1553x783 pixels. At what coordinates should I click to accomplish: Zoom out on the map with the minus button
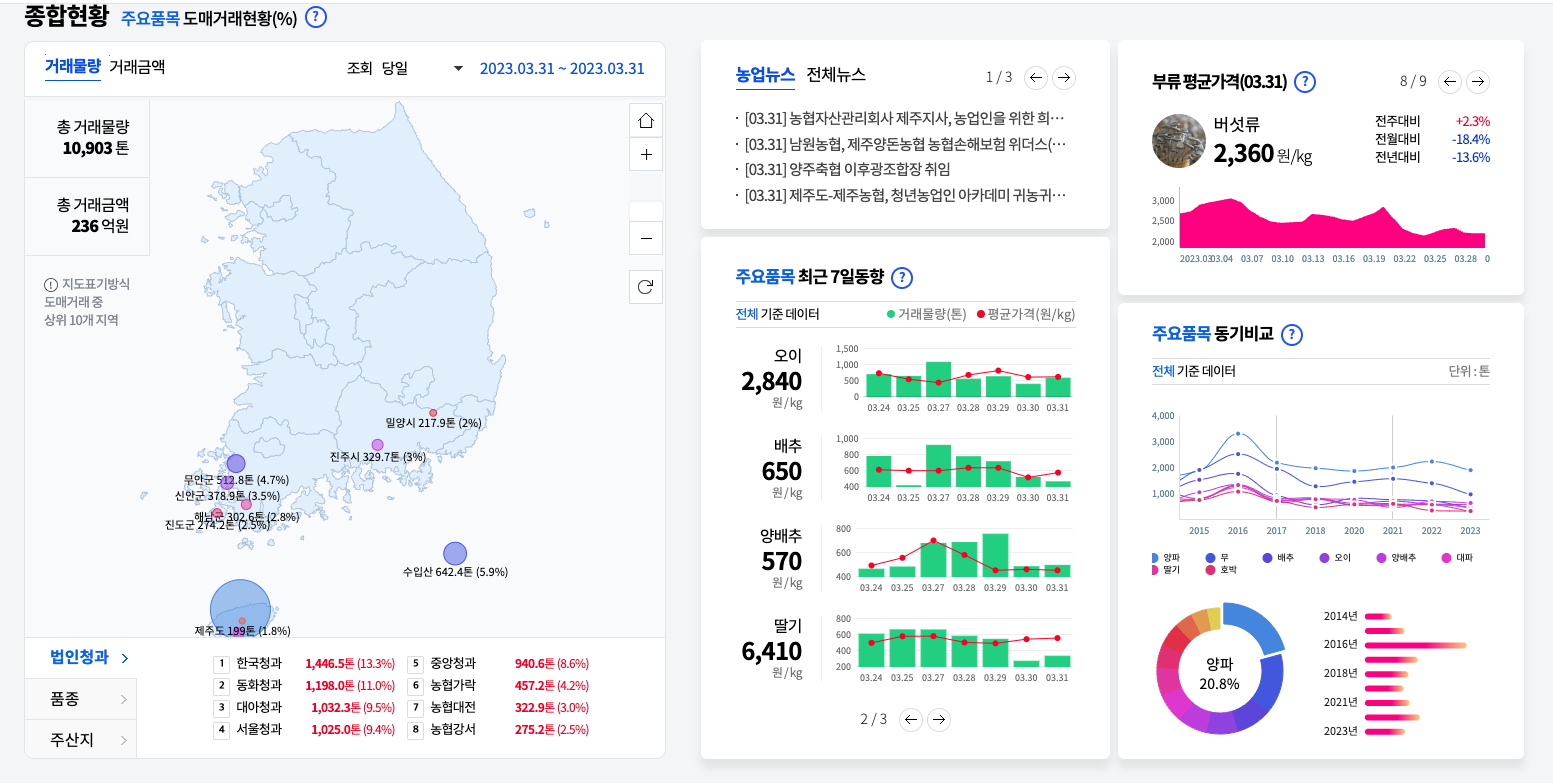point(645,239)
